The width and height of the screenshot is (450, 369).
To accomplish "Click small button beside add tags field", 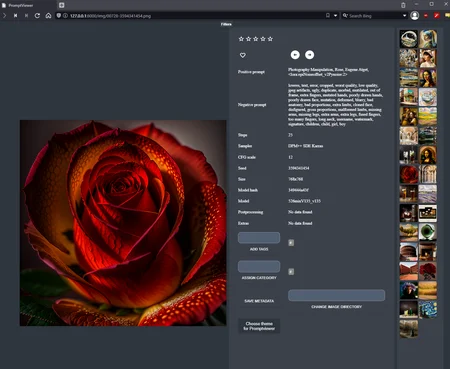I will pyautogui.click(x=291, y=243).
